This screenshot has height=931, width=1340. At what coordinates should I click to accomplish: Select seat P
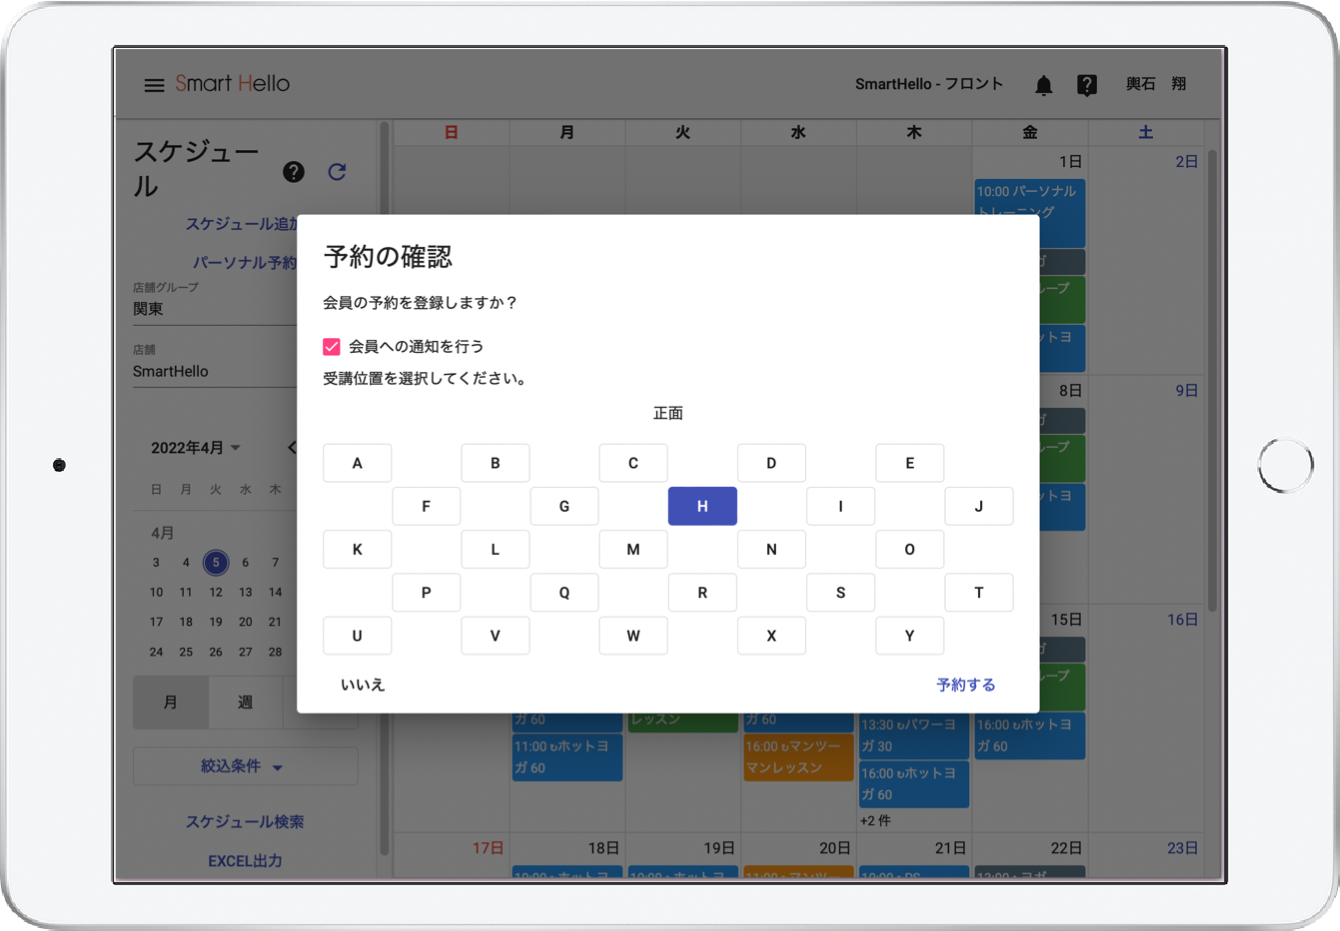pos(426,592)
